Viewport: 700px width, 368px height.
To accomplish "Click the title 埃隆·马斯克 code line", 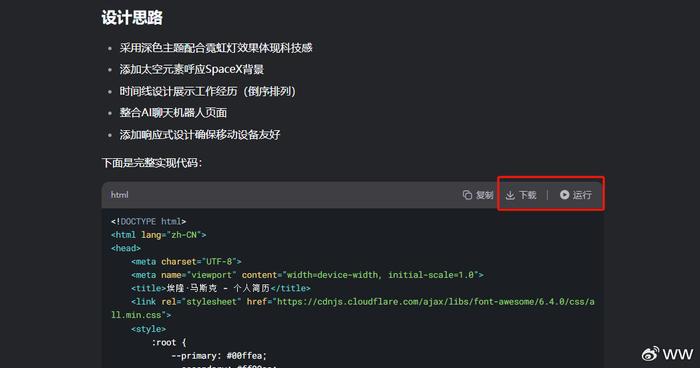I will [x=221, y=289].
